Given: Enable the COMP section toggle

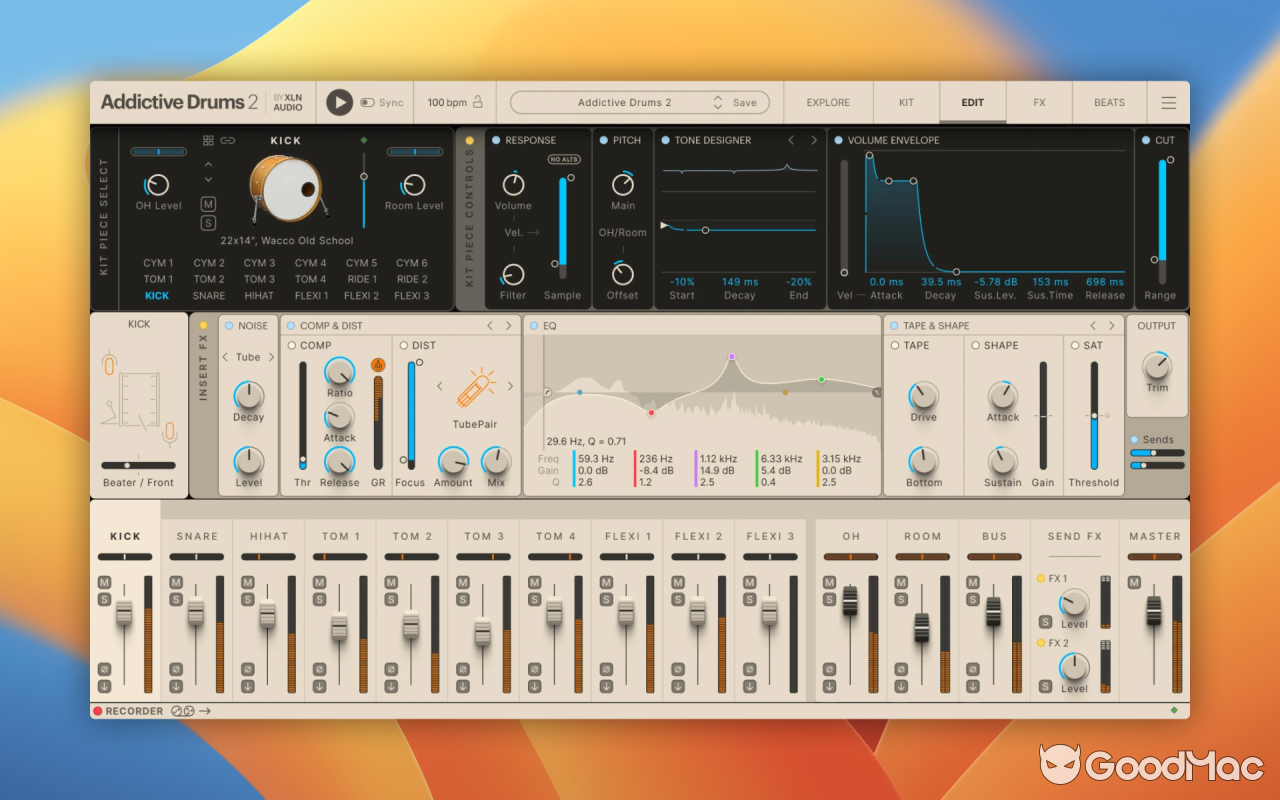Looking at the screenshot, I should [291, 345].
